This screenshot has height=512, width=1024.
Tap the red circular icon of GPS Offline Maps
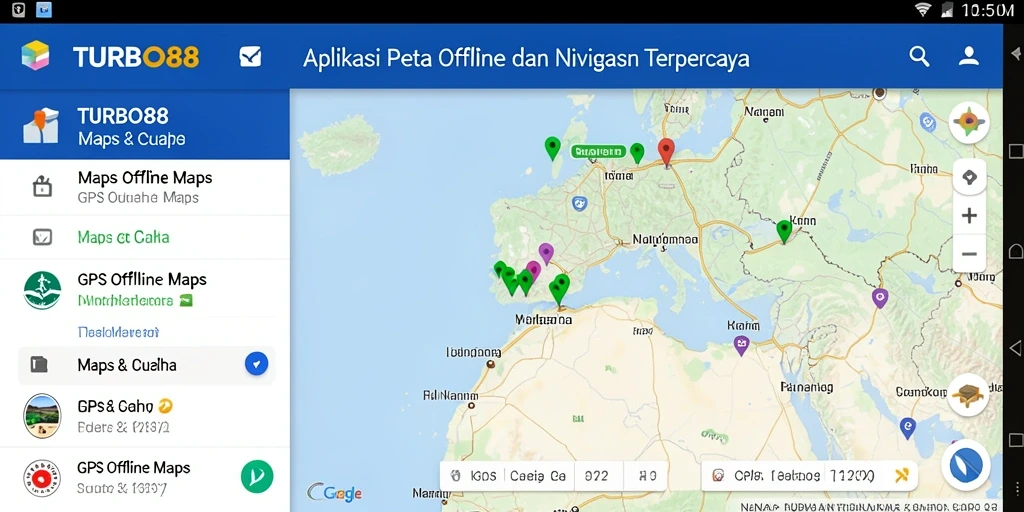pyautogui.click(x=42, y=478)
